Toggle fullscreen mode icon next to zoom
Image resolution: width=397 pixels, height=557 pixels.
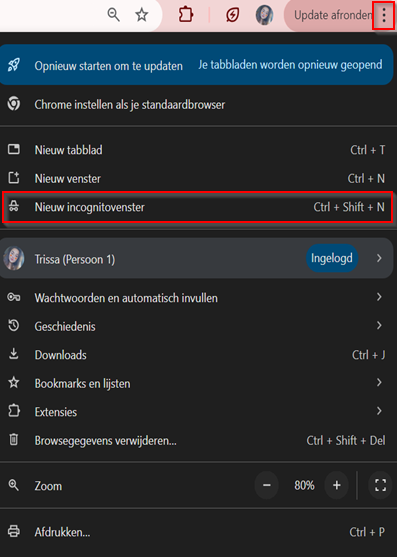(x=380, y=485)
